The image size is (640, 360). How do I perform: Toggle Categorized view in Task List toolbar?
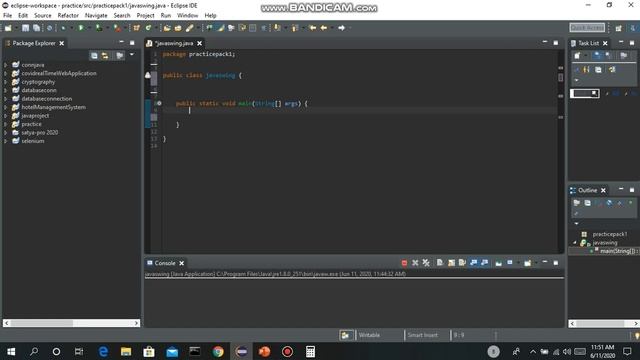(597, 56)
